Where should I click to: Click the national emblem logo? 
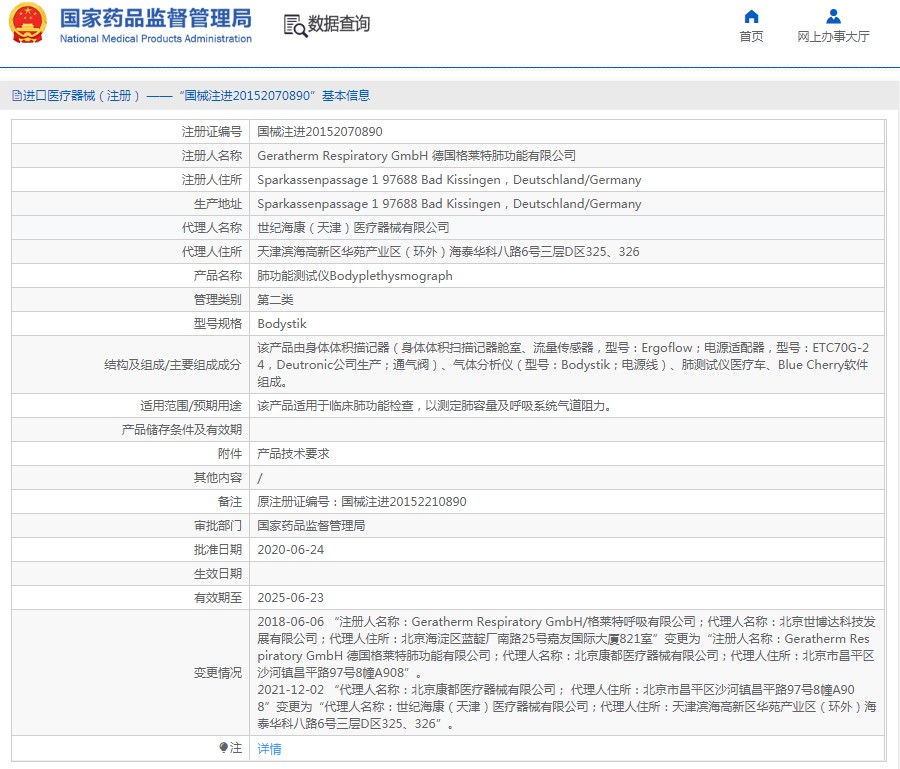[28, 25]
